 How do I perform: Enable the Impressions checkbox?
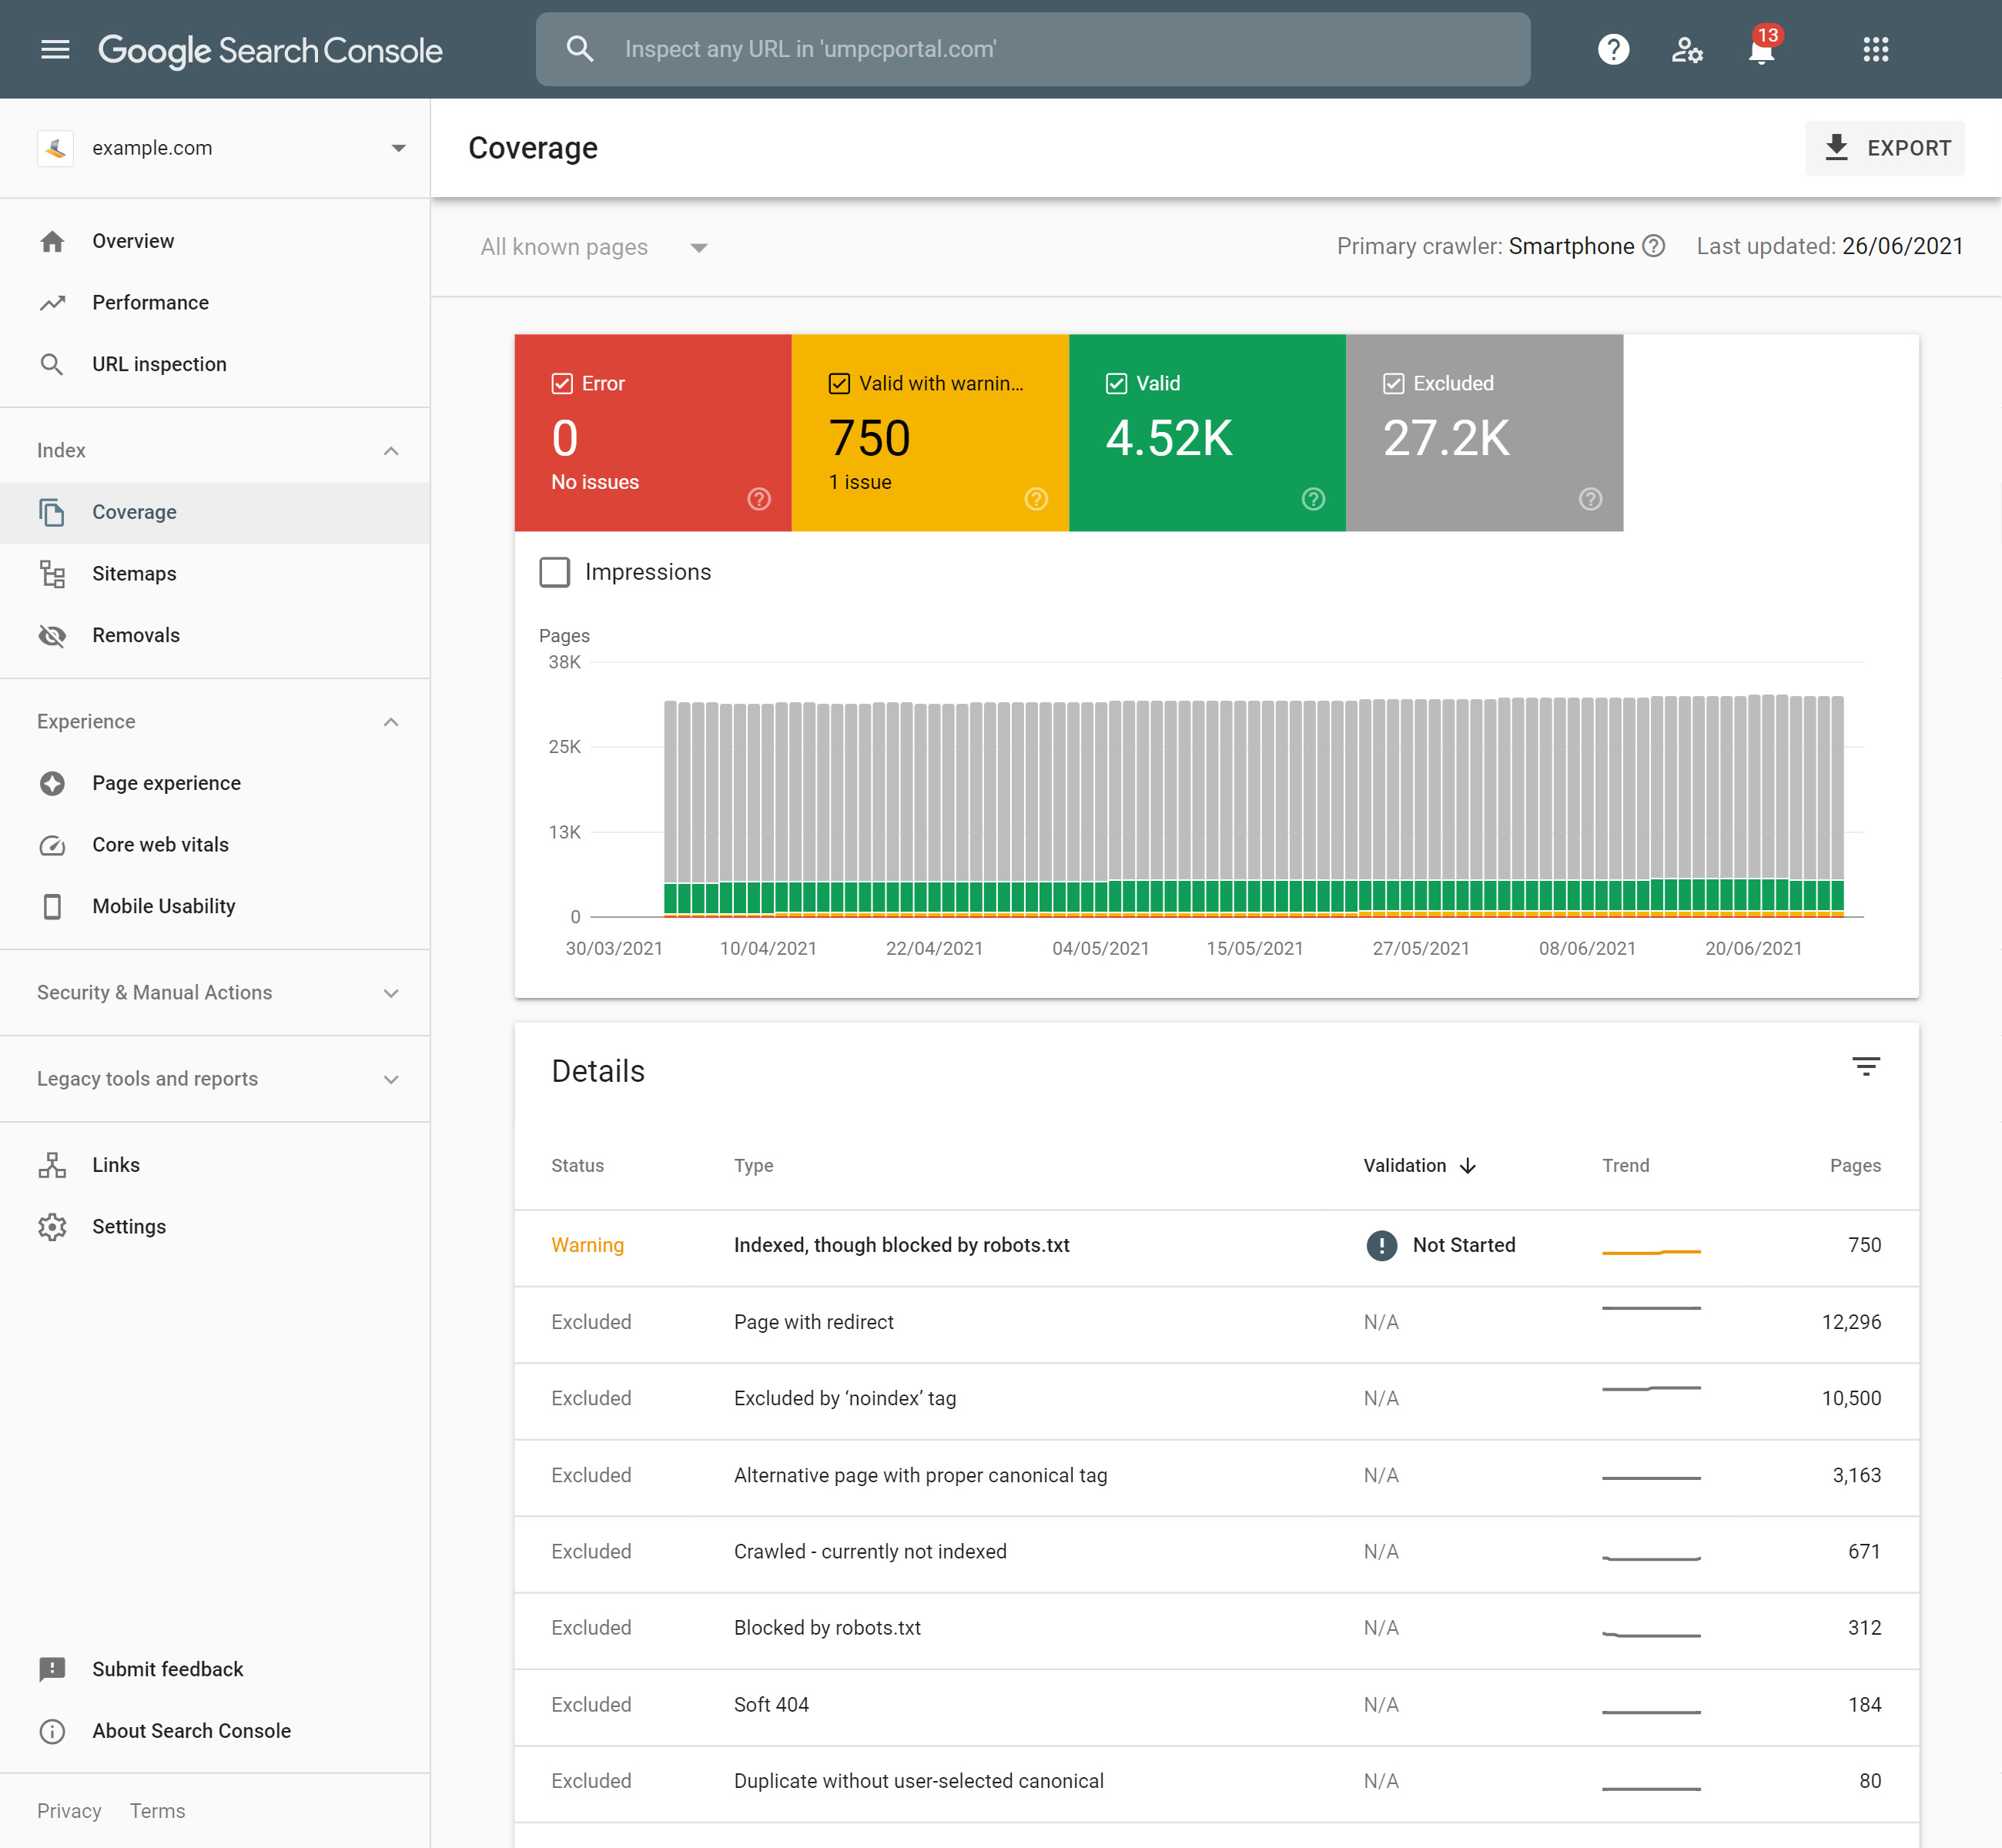tap(555, 572)
